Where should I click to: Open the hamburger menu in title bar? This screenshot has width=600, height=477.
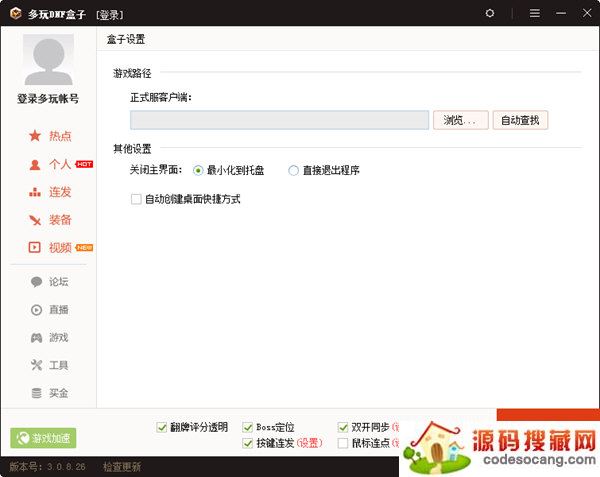[535, 13]
